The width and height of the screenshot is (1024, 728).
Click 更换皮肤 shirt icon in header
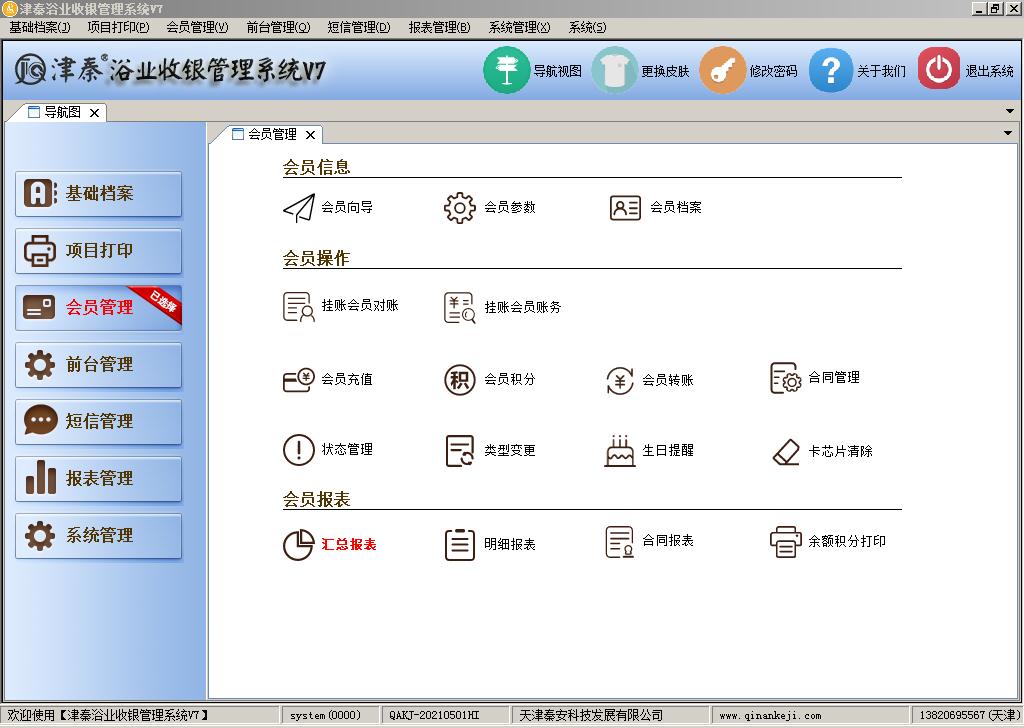[x=614, y=71]
